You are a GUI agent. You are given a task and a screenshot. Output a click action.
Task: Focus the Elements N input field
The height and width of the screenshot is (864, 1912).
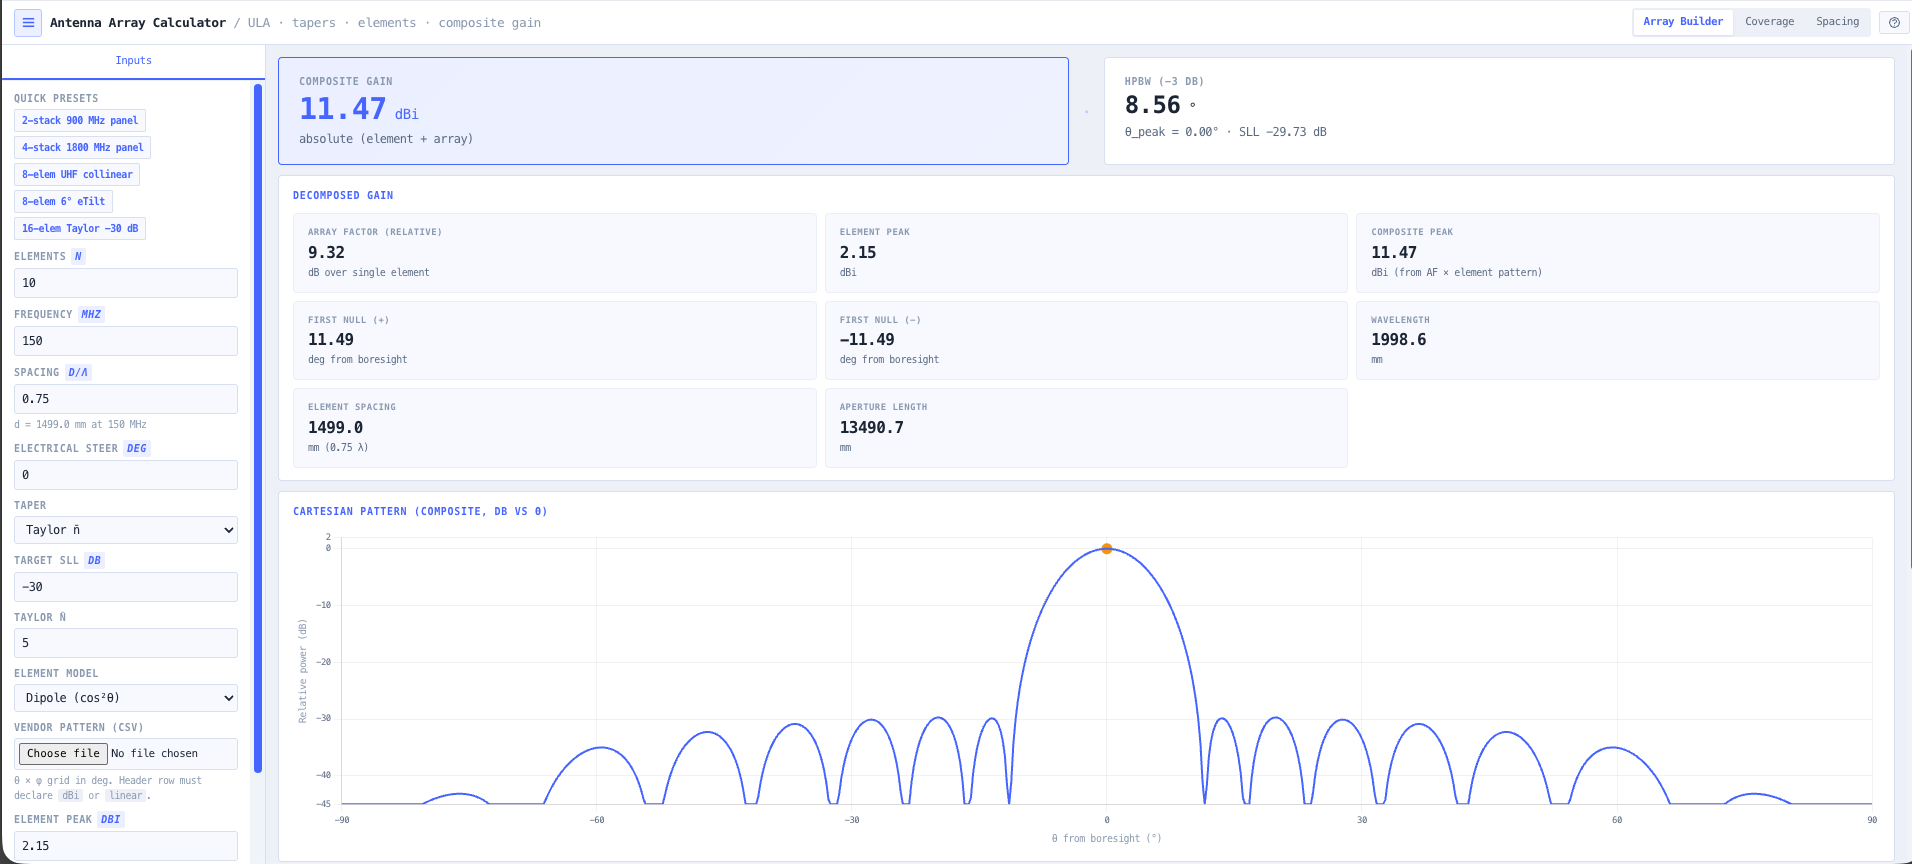point(126,283)
